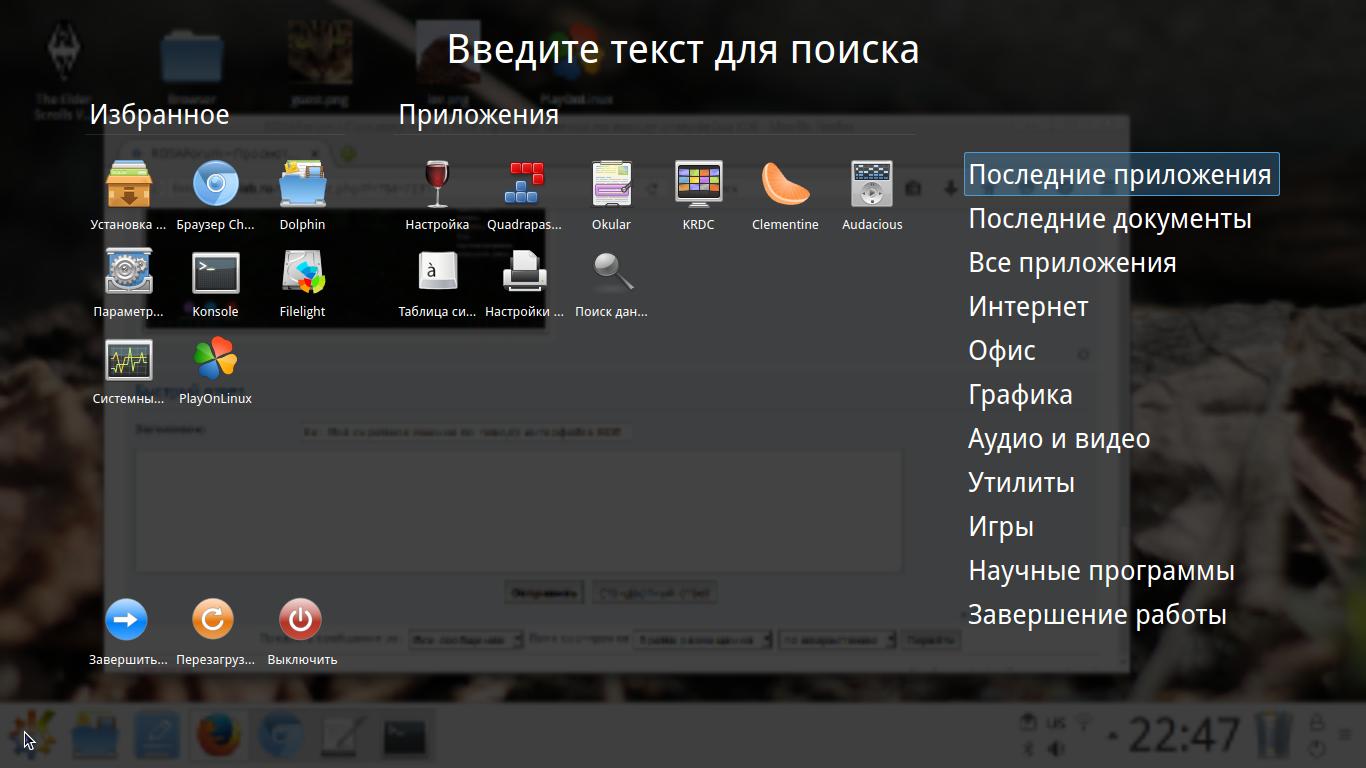Open the 22:47 clock in the panel
Viewport: 1366px width, 768px height.
(1186, 736)
